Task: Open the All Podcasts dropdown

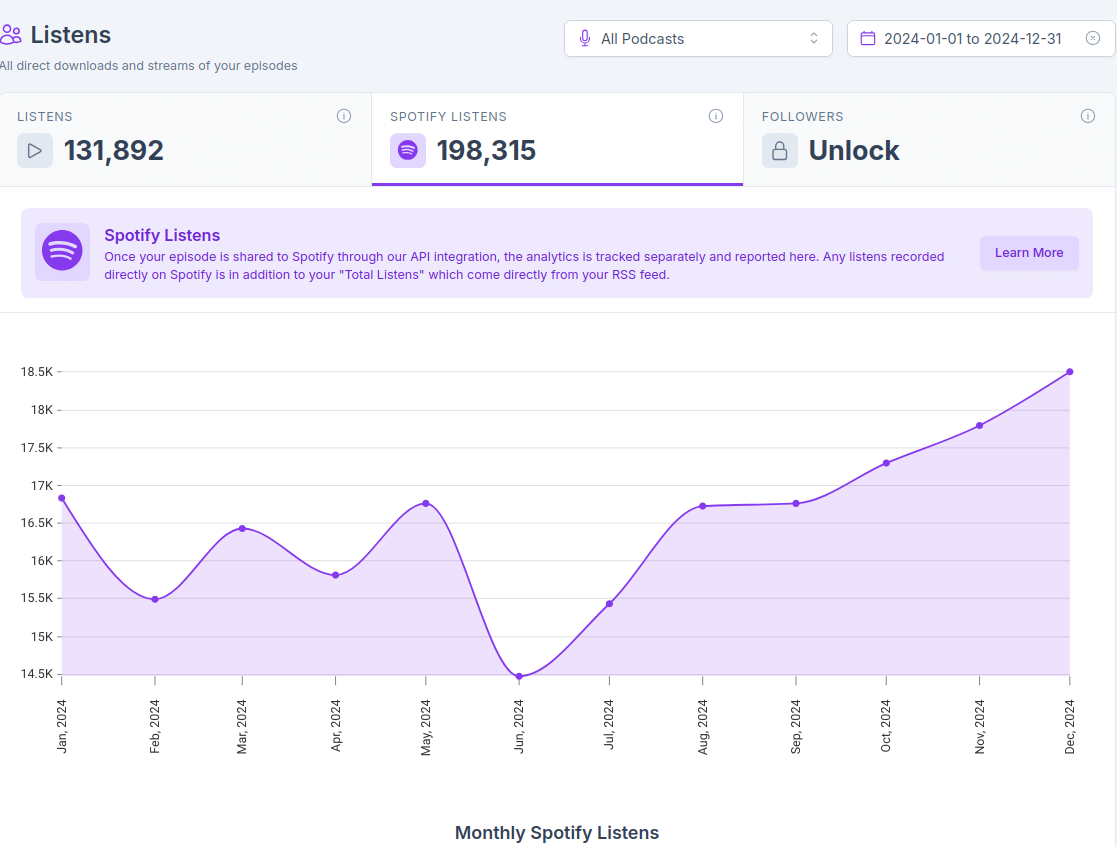Action: pos(698,39)
